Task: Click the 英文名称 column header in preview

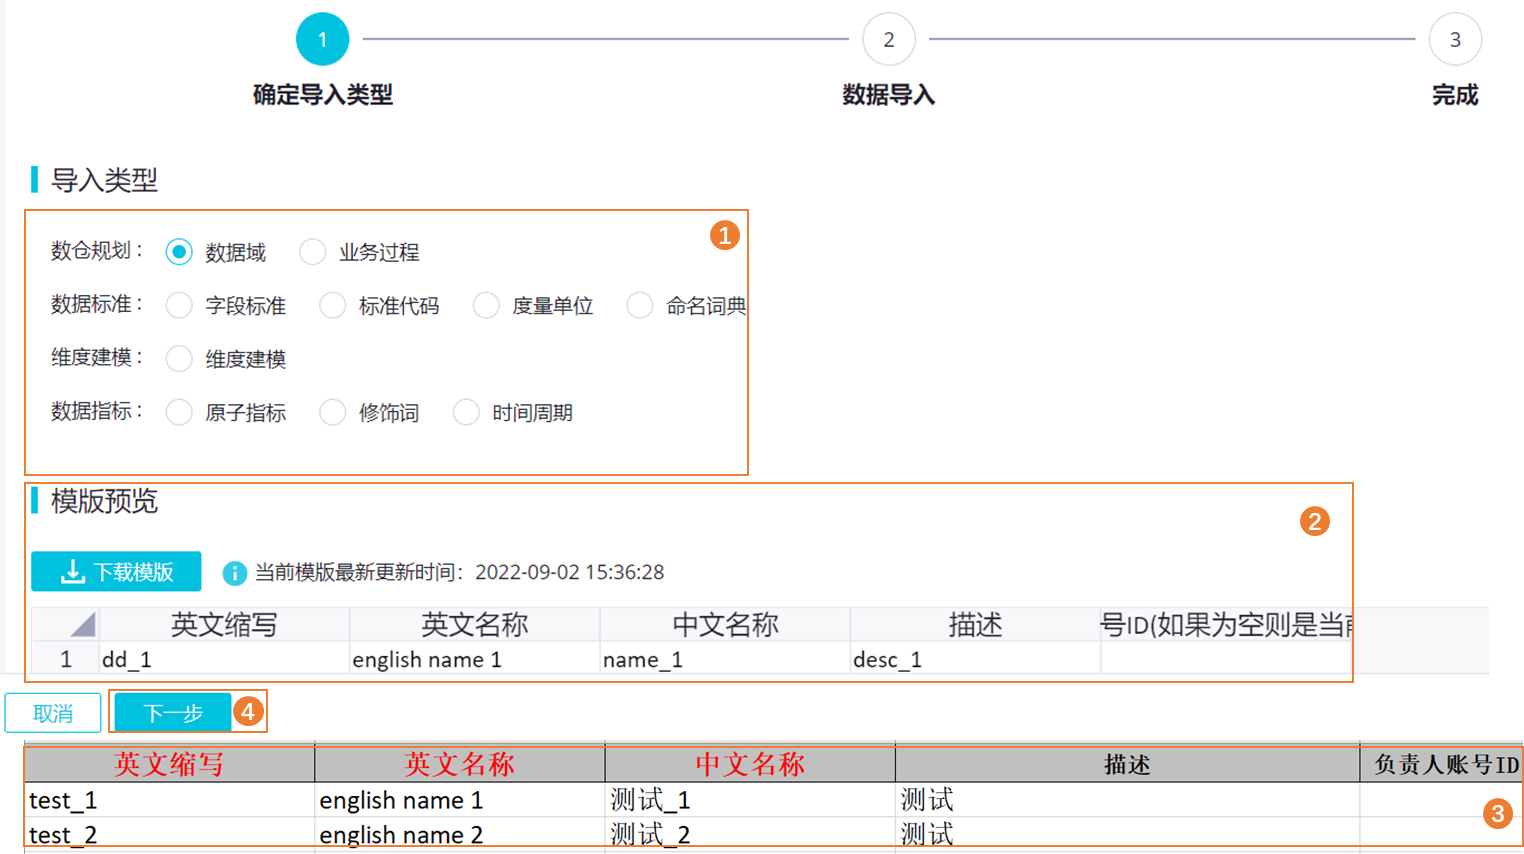Action: 475,624
